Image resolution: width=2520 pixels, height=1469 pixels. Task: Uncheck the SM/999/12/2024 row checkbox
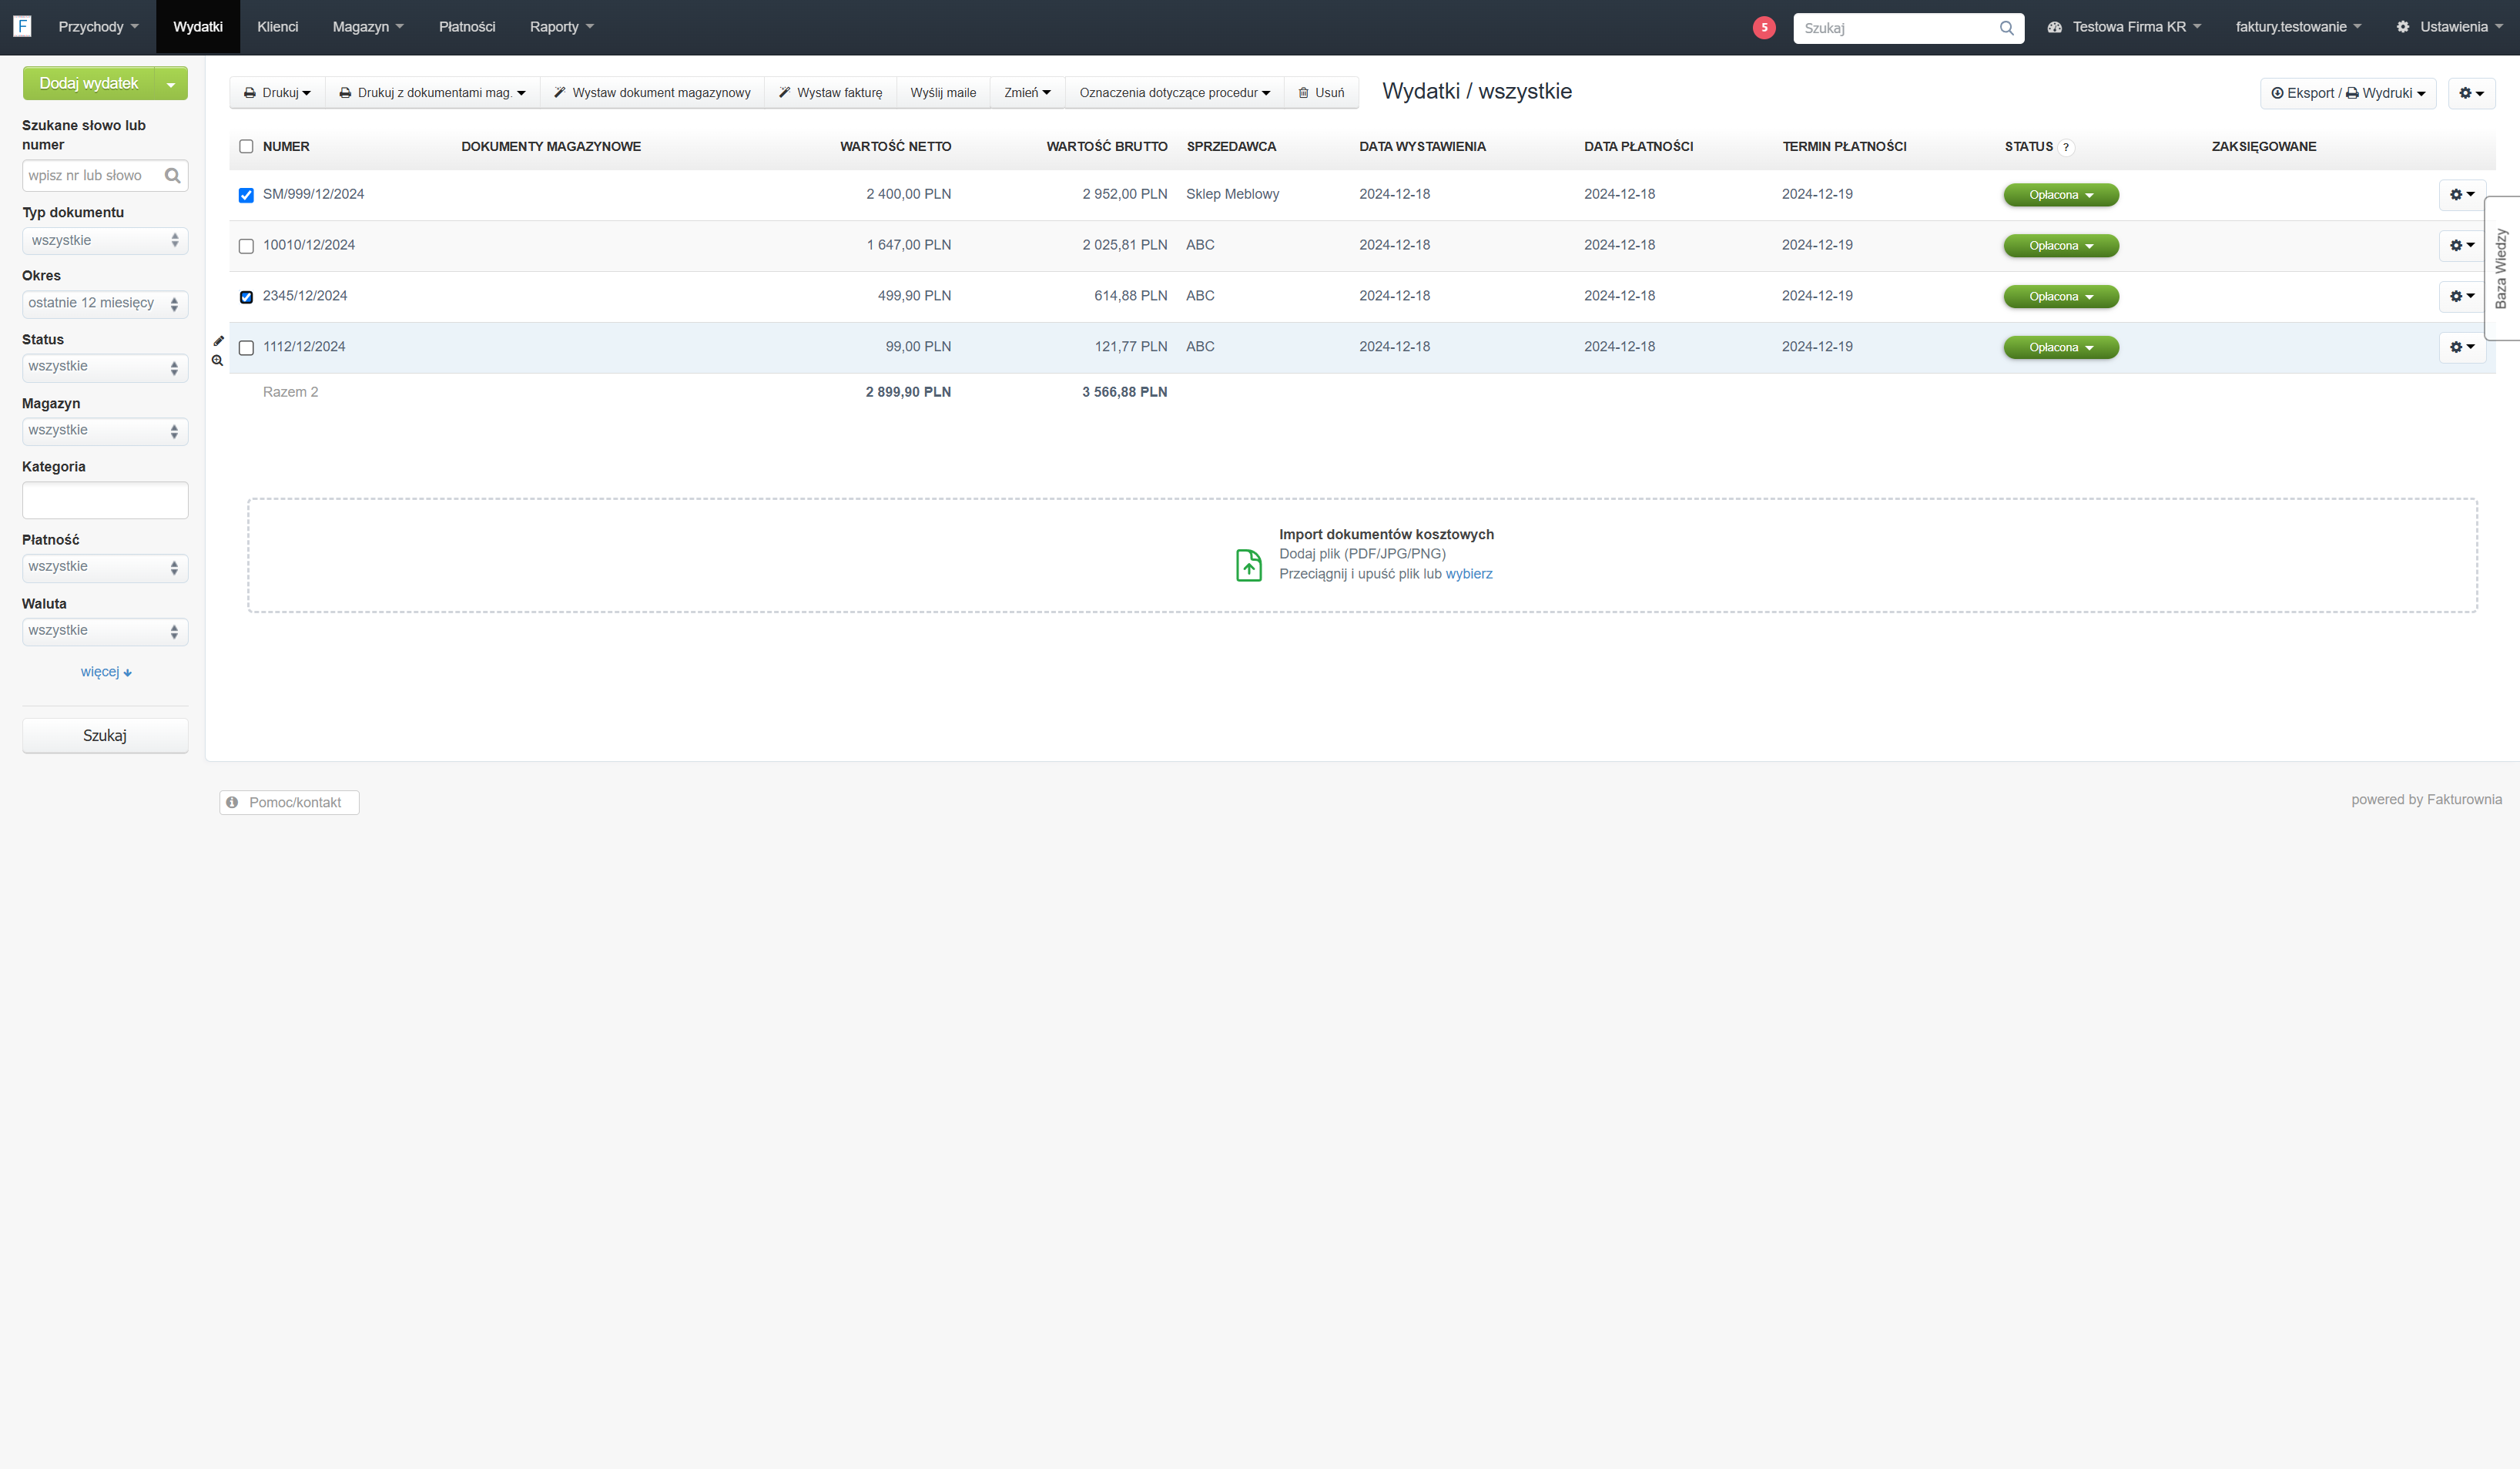(246, 195)
